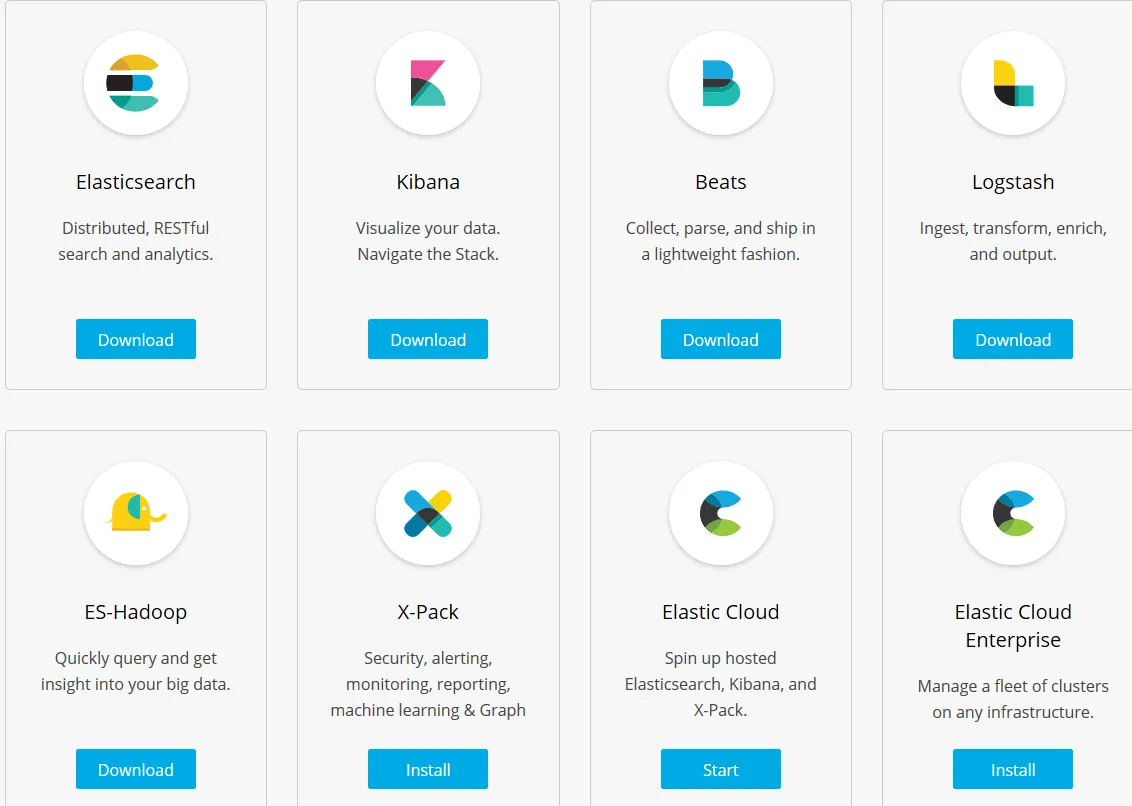Click the Kibana logo icon
The width and height of the screenshot is (1132, 806).
[428, 83]
